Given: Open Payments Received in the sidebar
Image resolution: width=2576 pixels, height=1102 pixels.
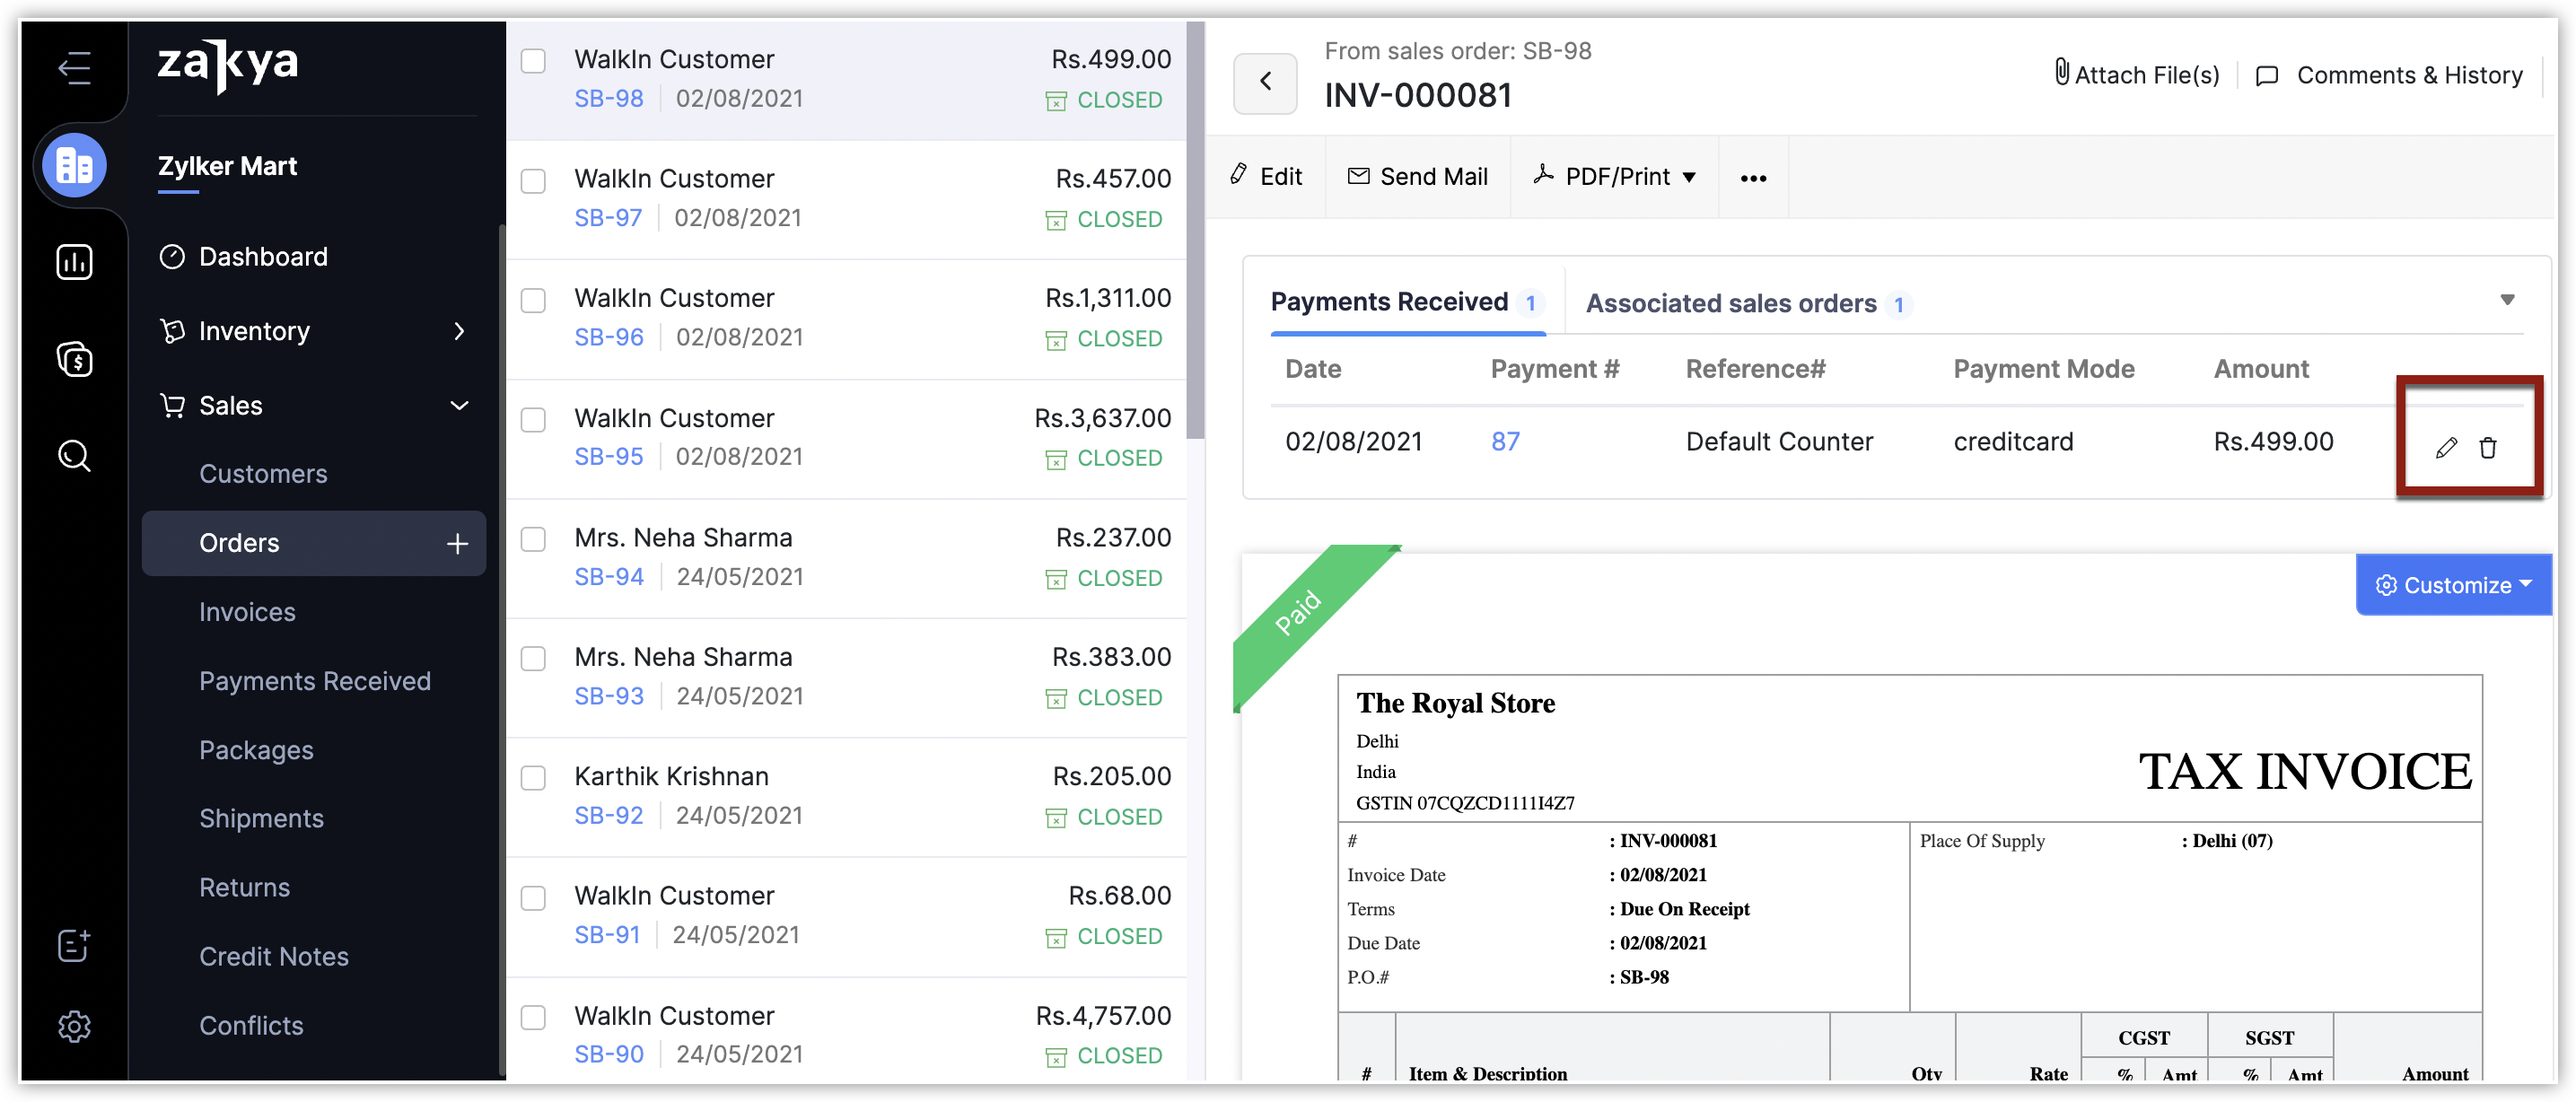Looking at the screenshot, I should coord(315,681).
